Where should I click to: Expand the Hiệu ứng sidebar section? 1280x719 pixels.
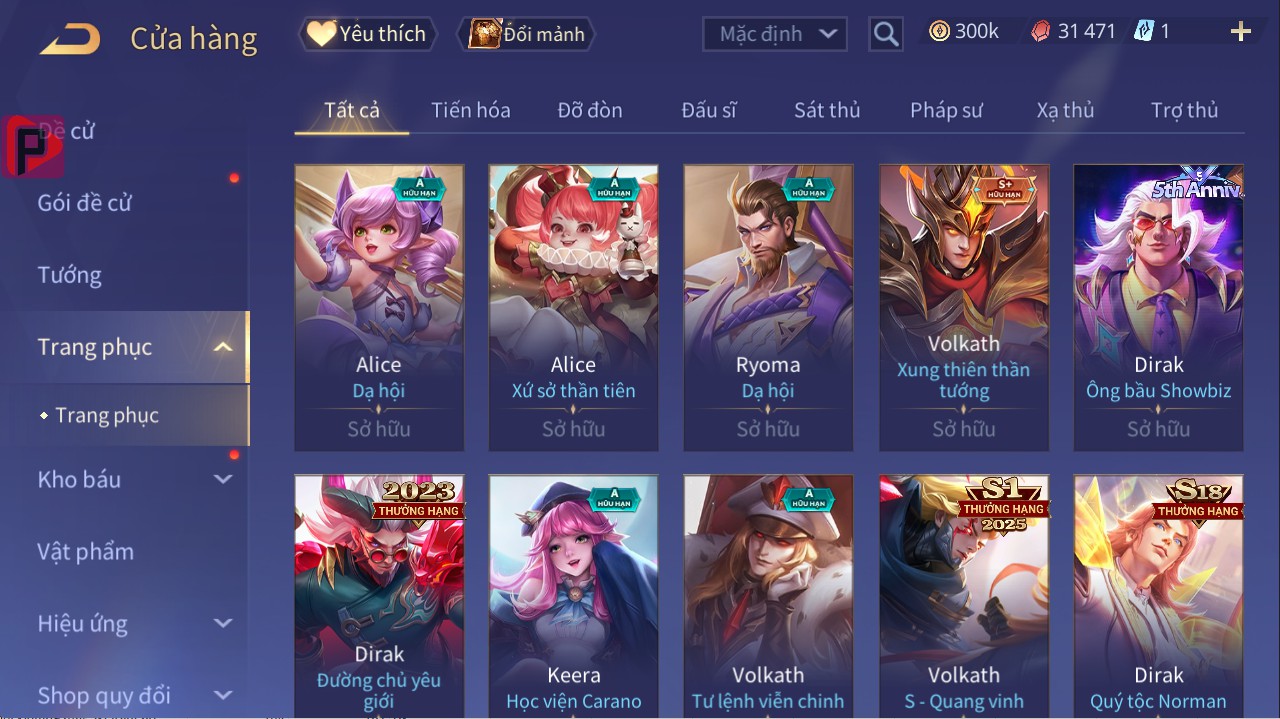point(223,623)
